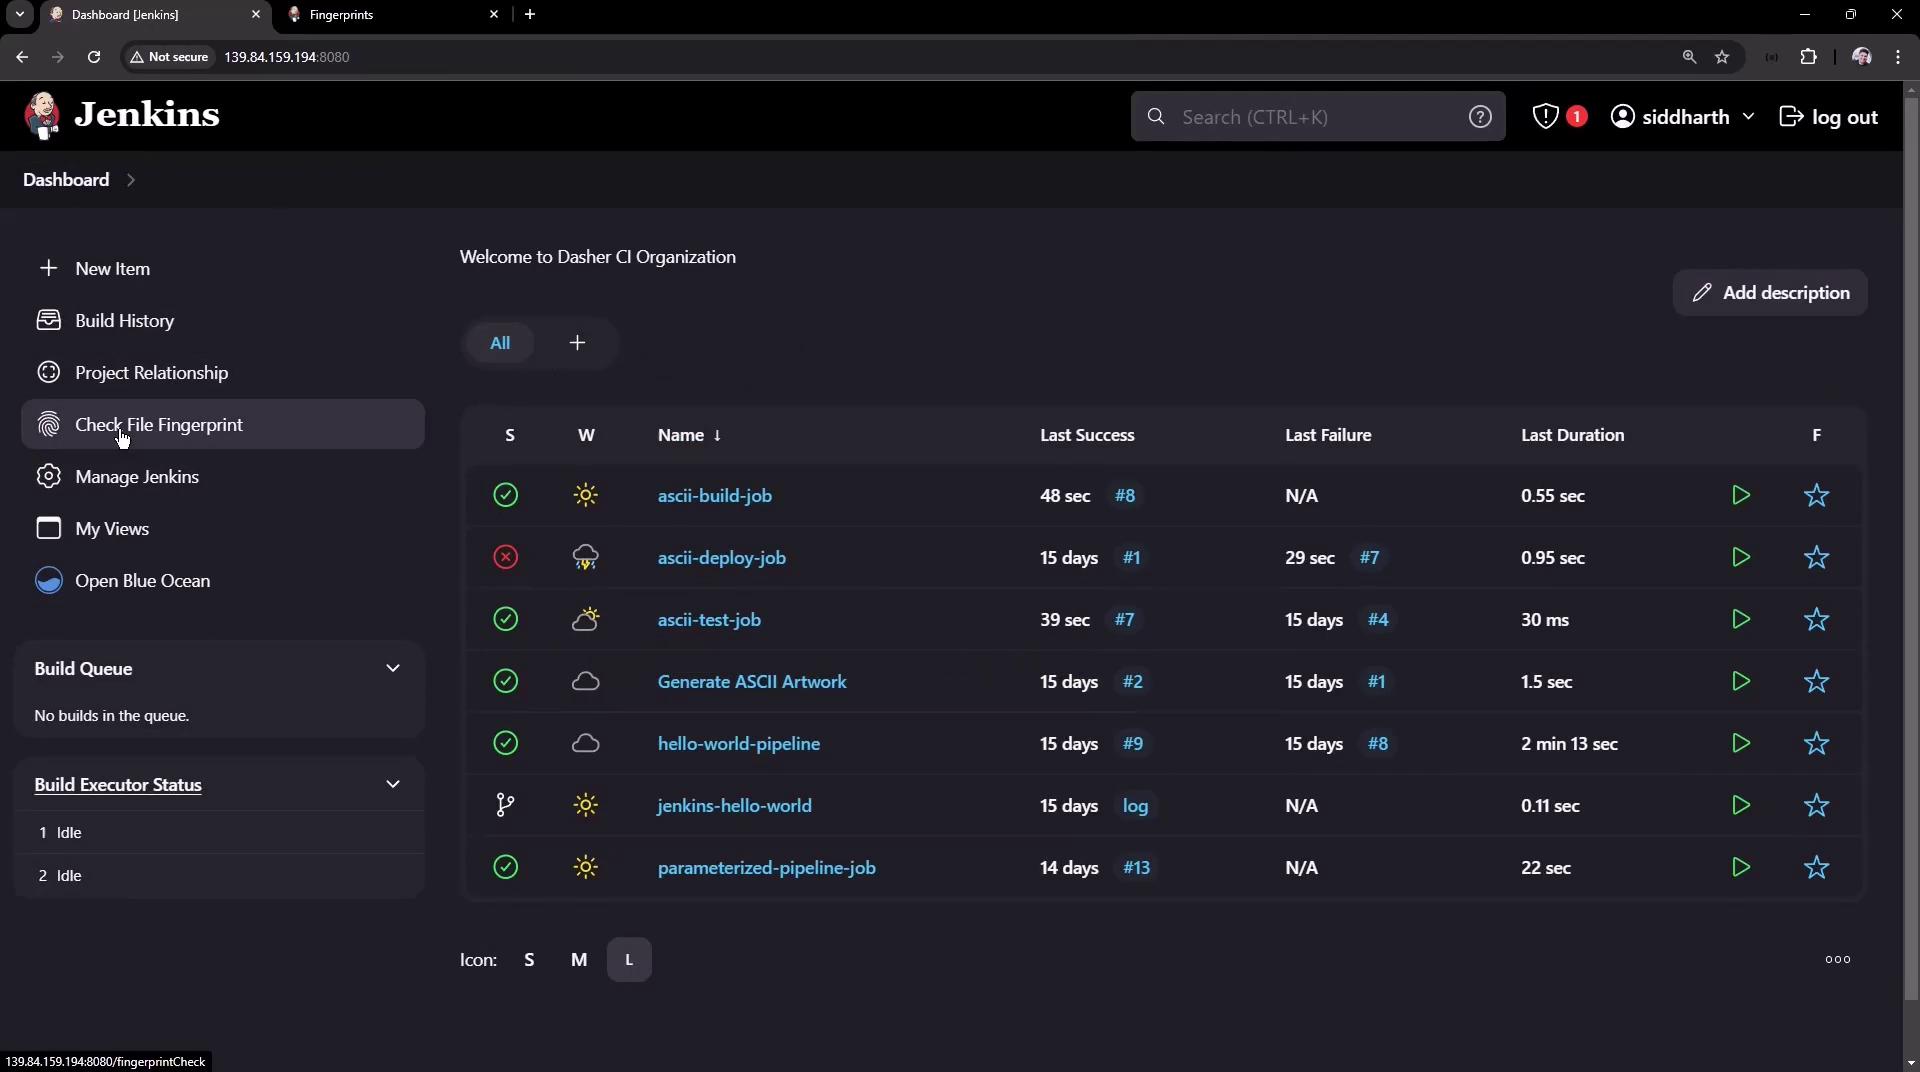Open the ascii-test-job project link
Viewport: 1920px width, 1072px height.
[709, 620]
